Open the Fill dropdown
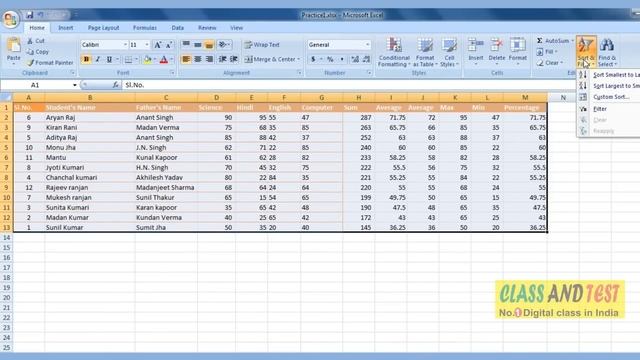Screen dimensions: 640x360 547,52
